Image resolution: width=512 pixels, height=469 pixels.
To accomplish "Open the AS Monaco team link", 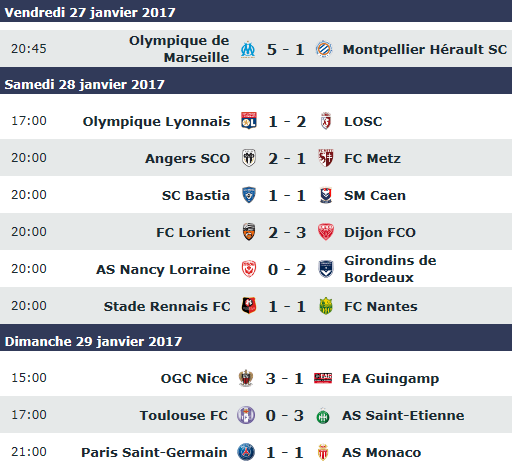I will click(x=382, y=452).
